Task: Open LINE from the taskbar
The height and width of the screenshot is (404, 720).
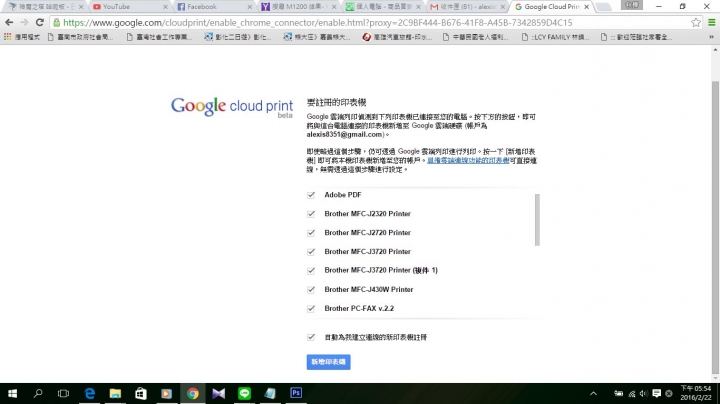Action: coord(244,393)
